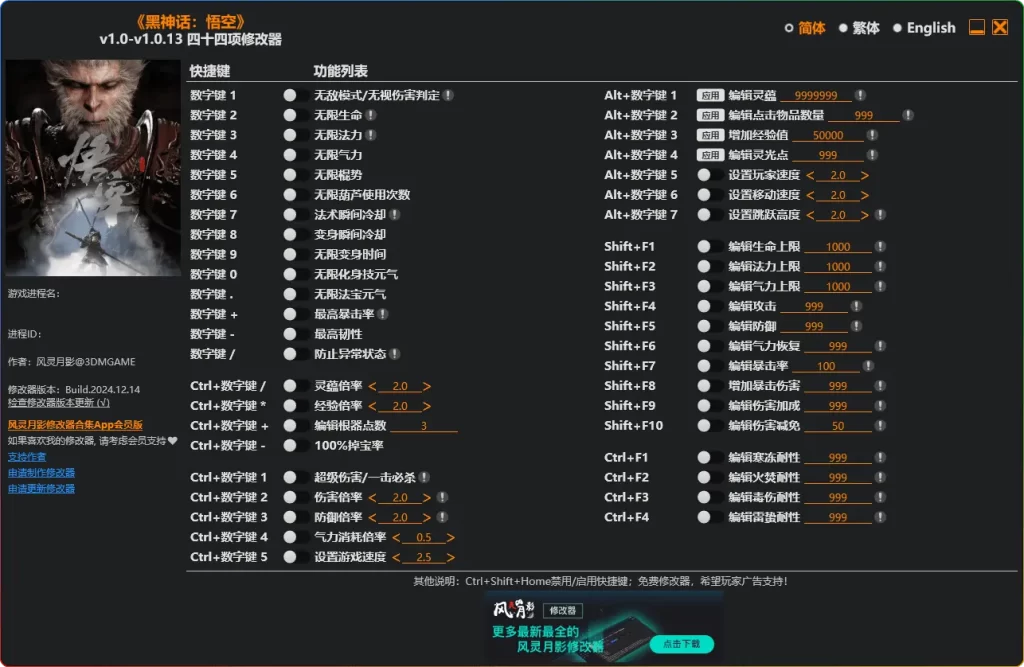Increase 设置玩家速度 with right arrow
1024x667 pixels.
click(x=865, y=175)
